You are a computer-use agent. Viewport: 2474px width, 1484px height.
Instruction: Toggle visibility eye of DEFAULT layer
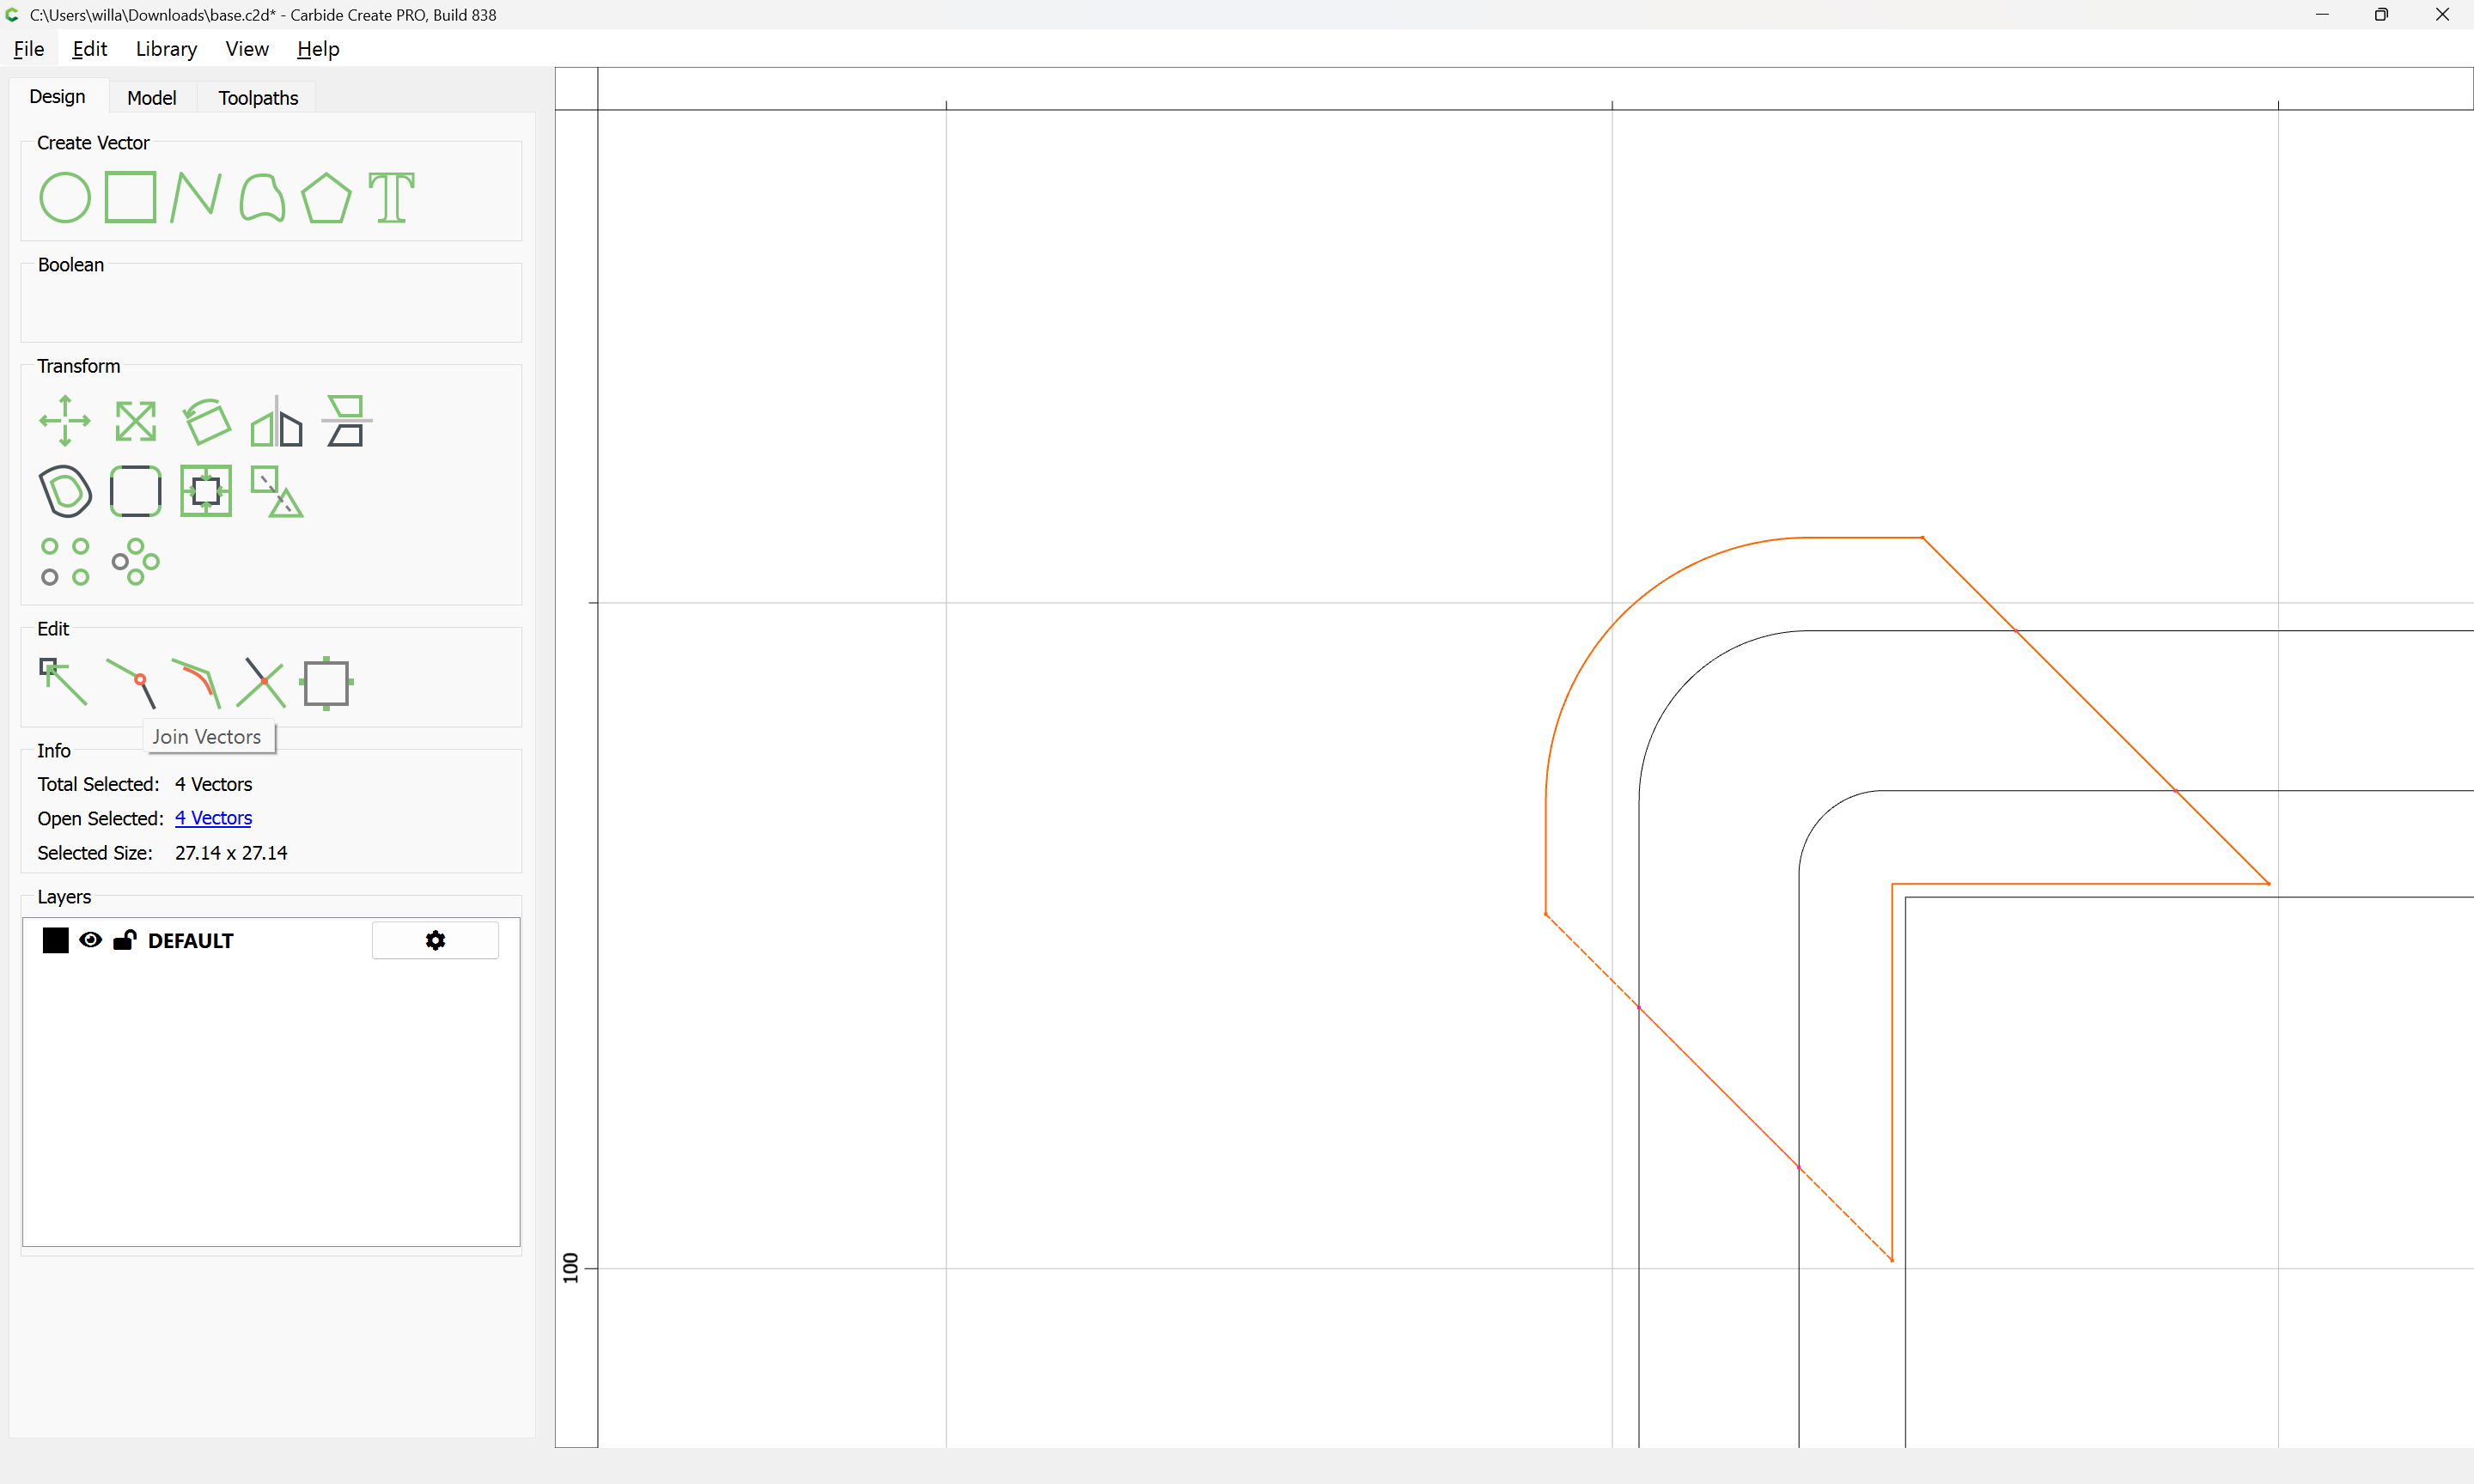[90, 940]
